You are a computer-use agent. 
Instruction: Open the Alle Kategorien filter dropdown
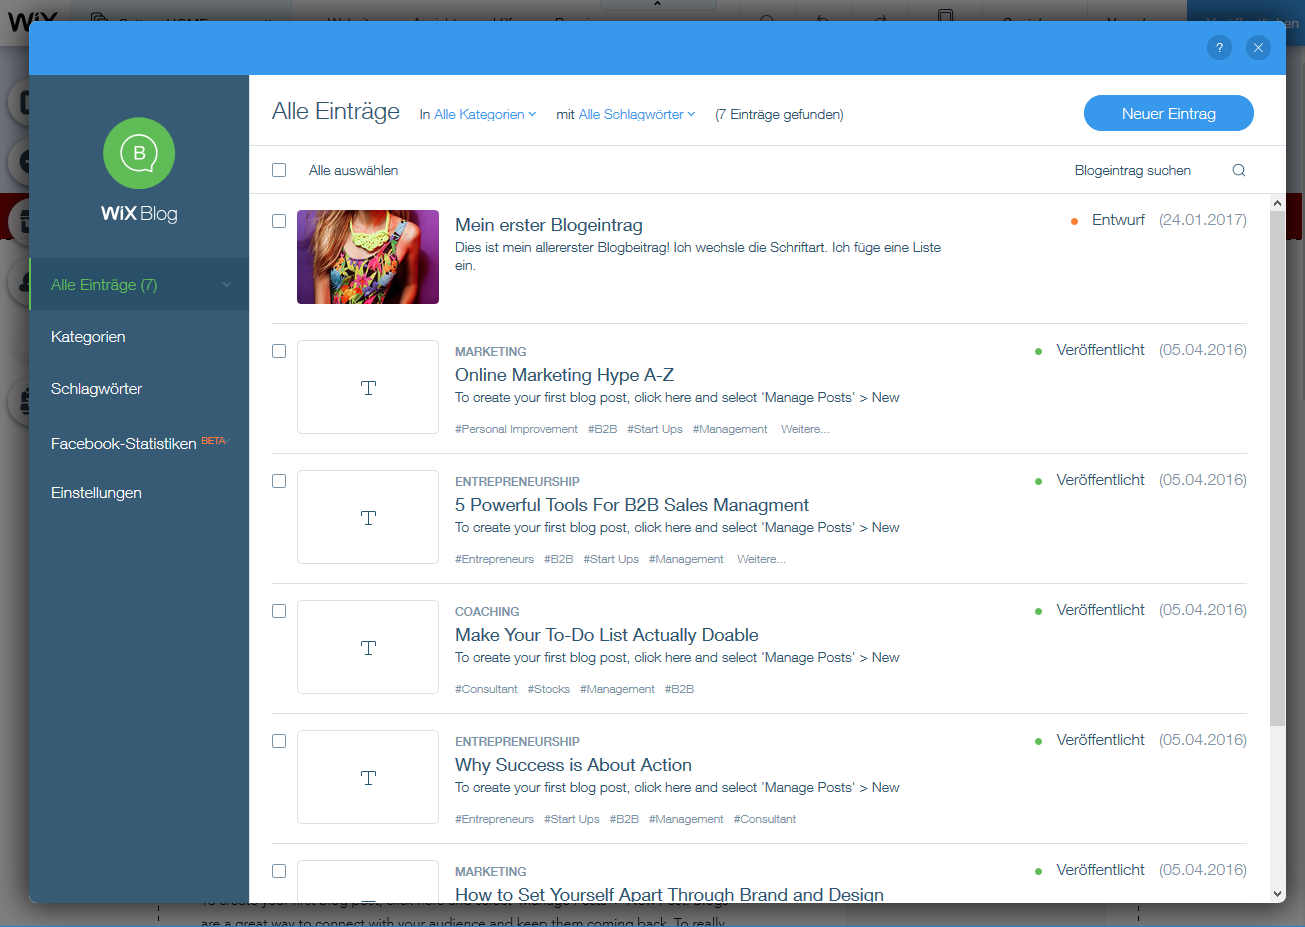(485, 114)
